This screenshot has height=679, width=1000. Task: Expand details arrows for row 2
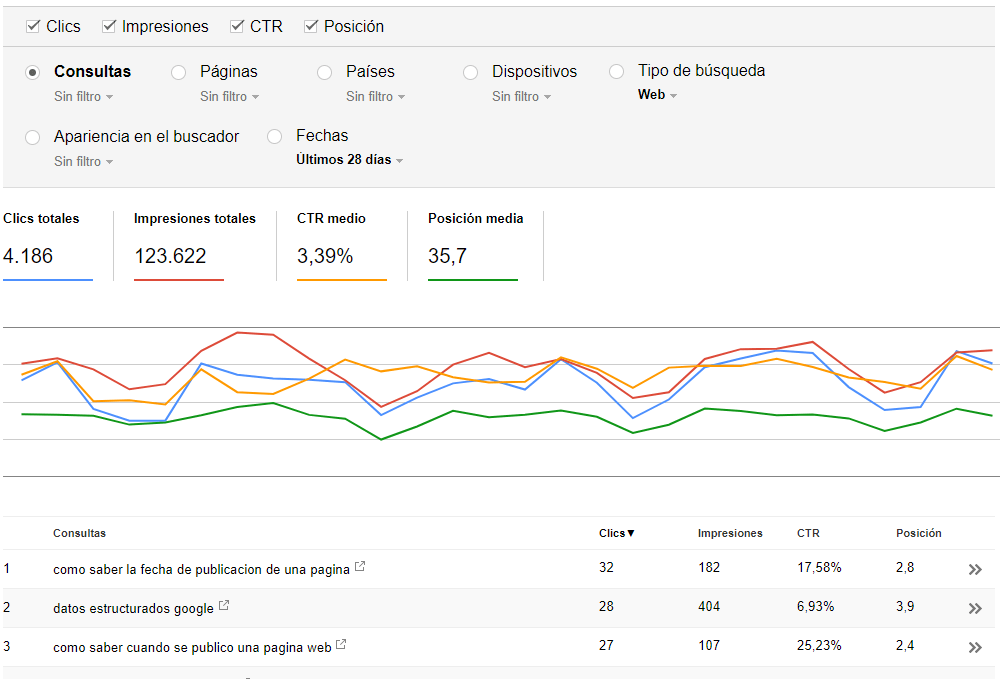coord(975,608)
